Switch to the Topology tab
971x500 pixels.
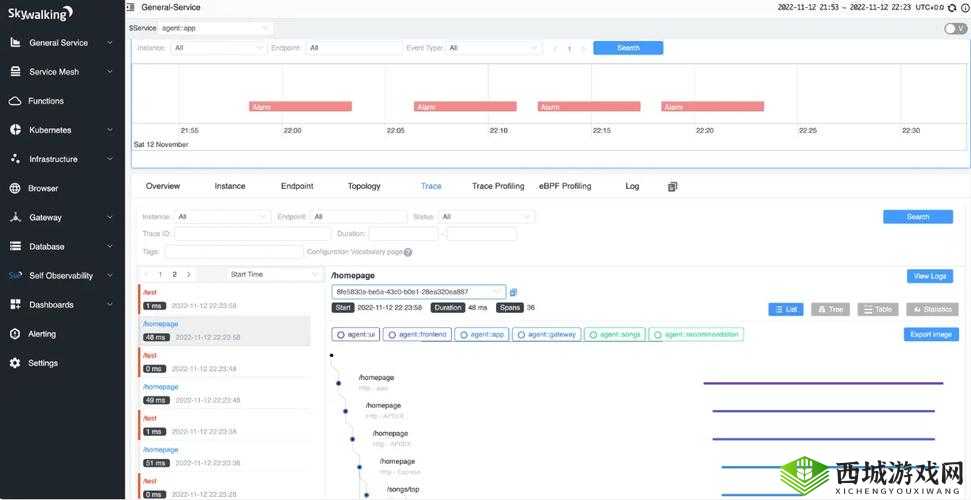pos(364,186)
